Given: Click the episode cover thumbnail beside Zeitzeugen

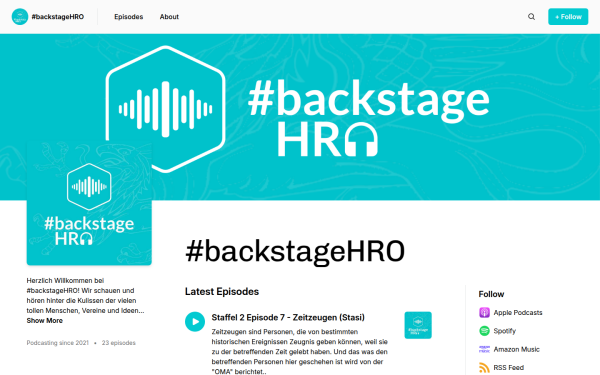Looking at the screenshot, I should 418,325.
